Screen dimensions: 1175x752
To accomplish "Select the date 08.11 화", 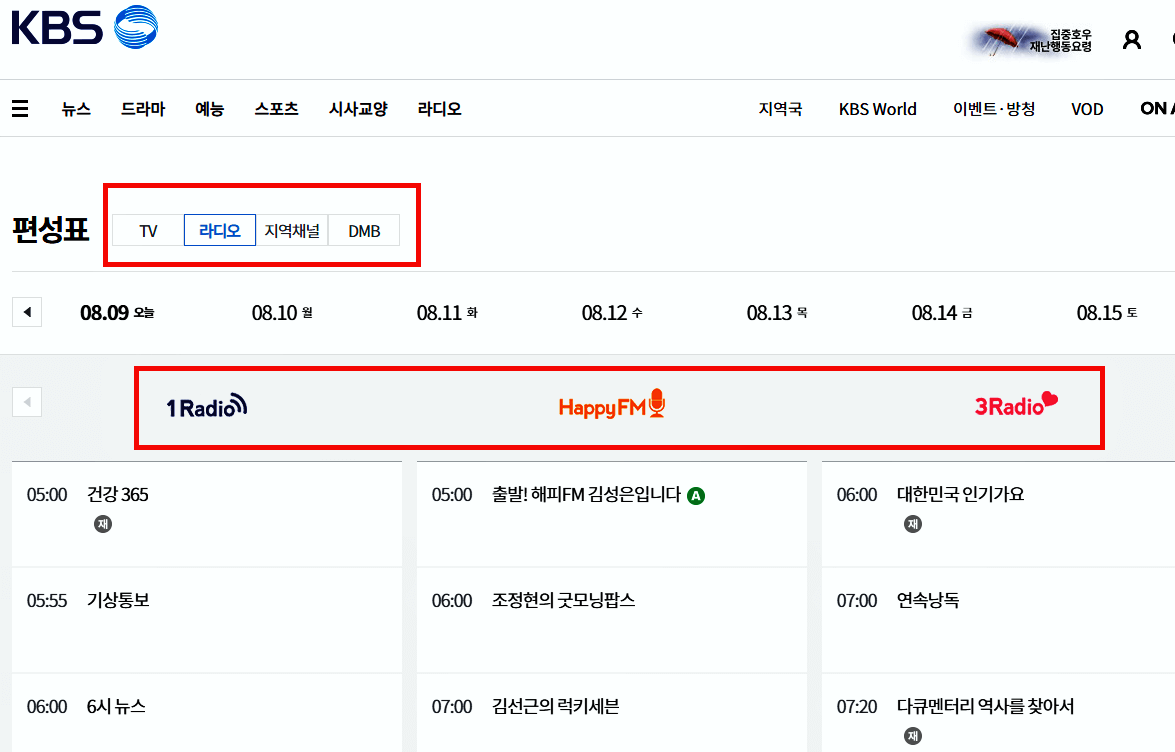I will pyautogui.click(x=447, y=312).
